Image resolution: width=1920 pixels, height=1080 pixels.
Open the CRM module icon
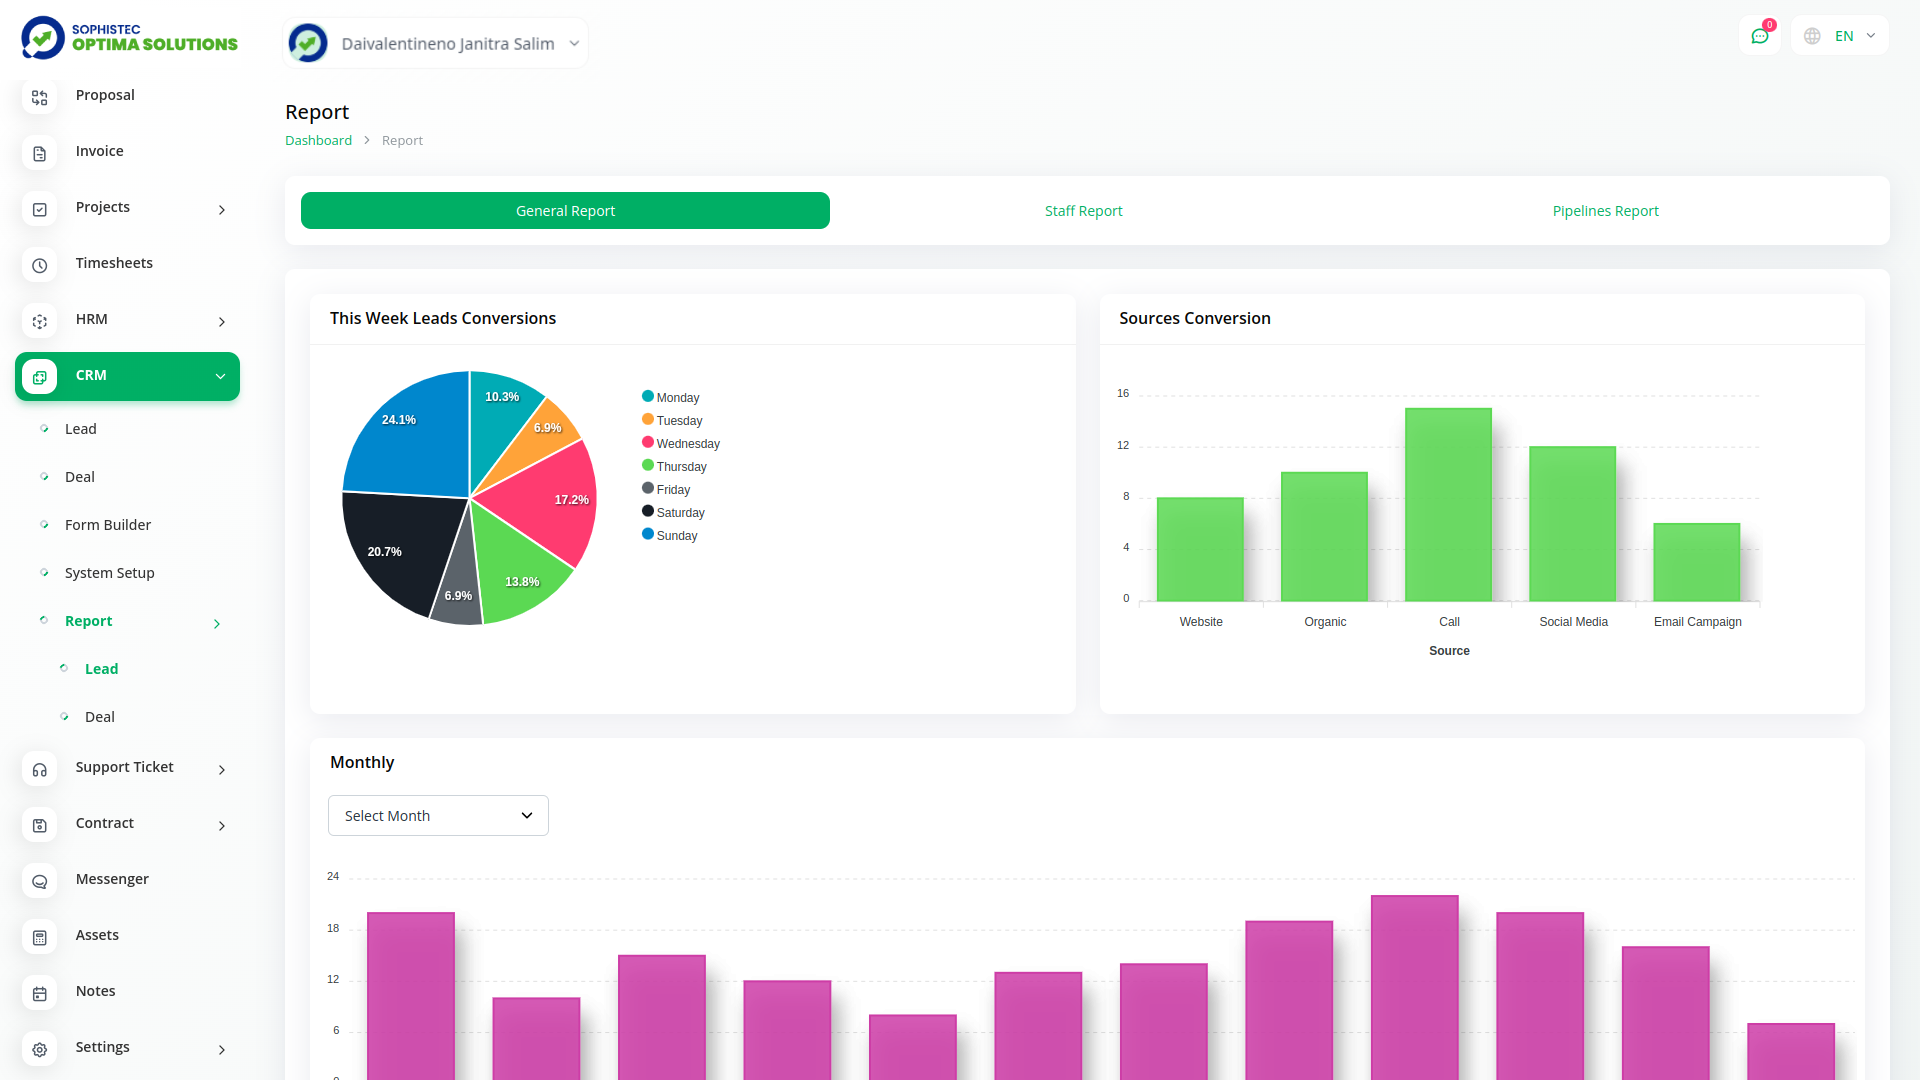(x=39, y=376)
